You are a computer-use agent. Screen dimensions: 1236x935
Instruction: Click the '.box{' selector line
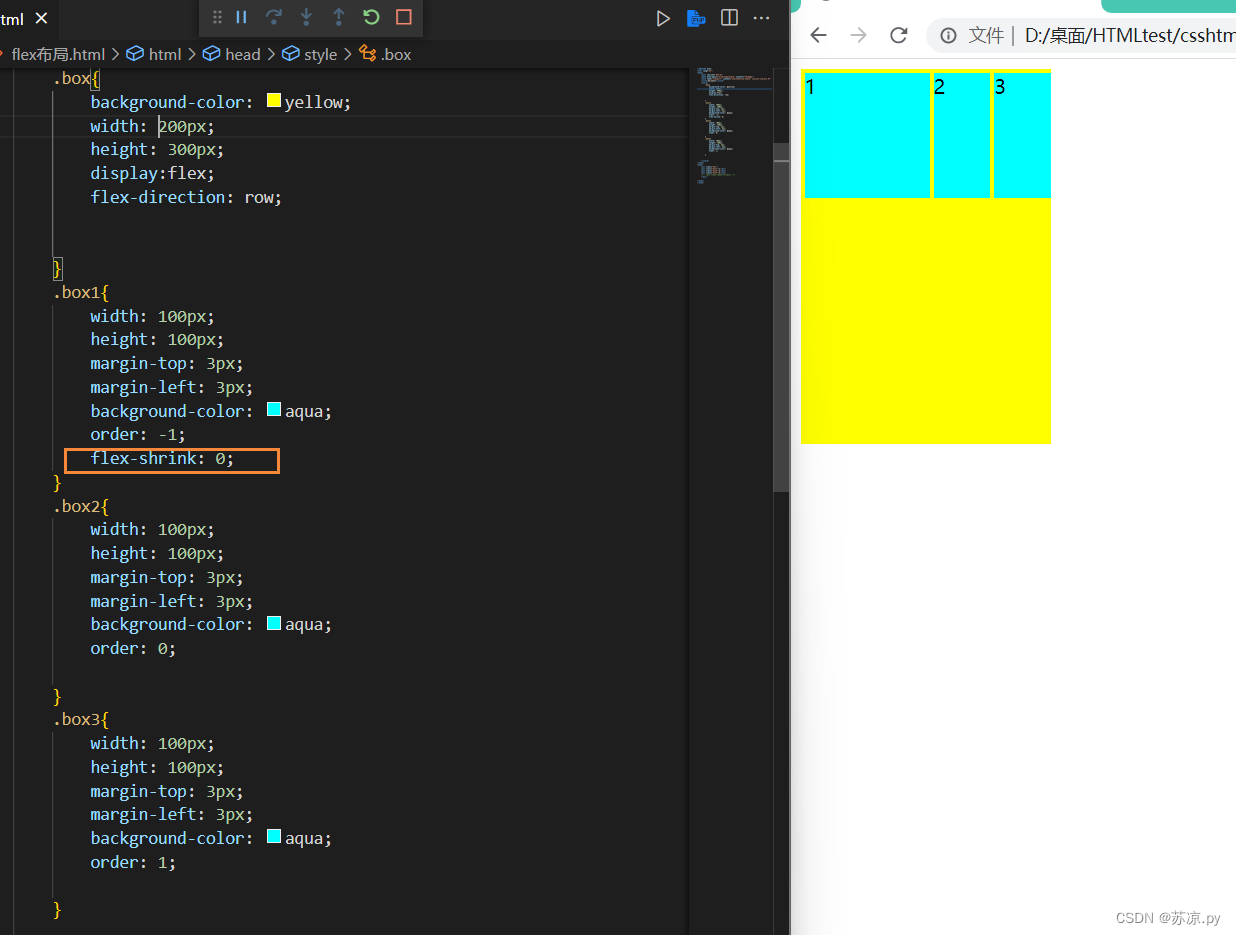77,78
